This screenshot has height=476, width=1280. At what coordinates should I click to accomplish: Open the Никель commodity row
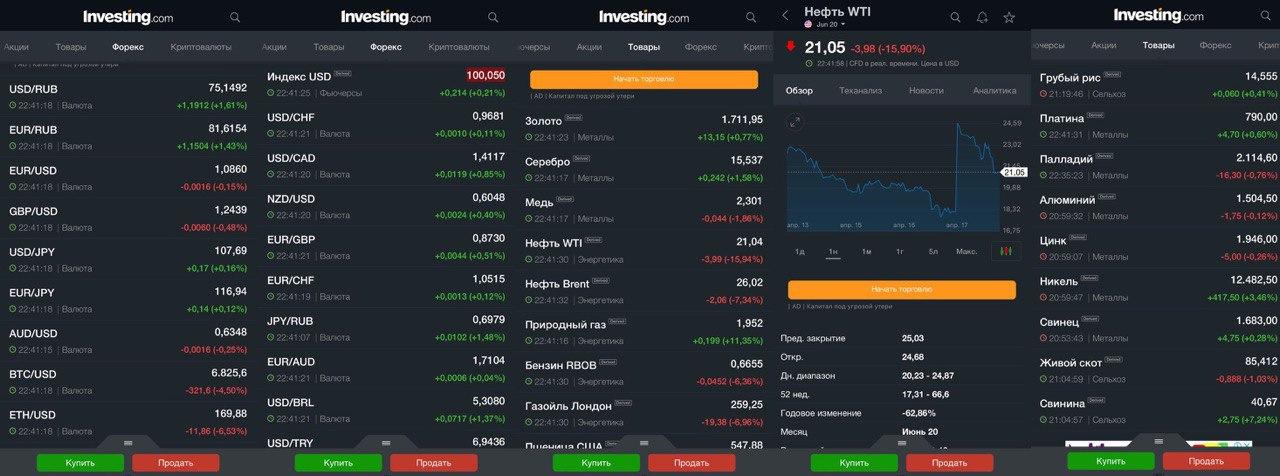pos(1156,288)
